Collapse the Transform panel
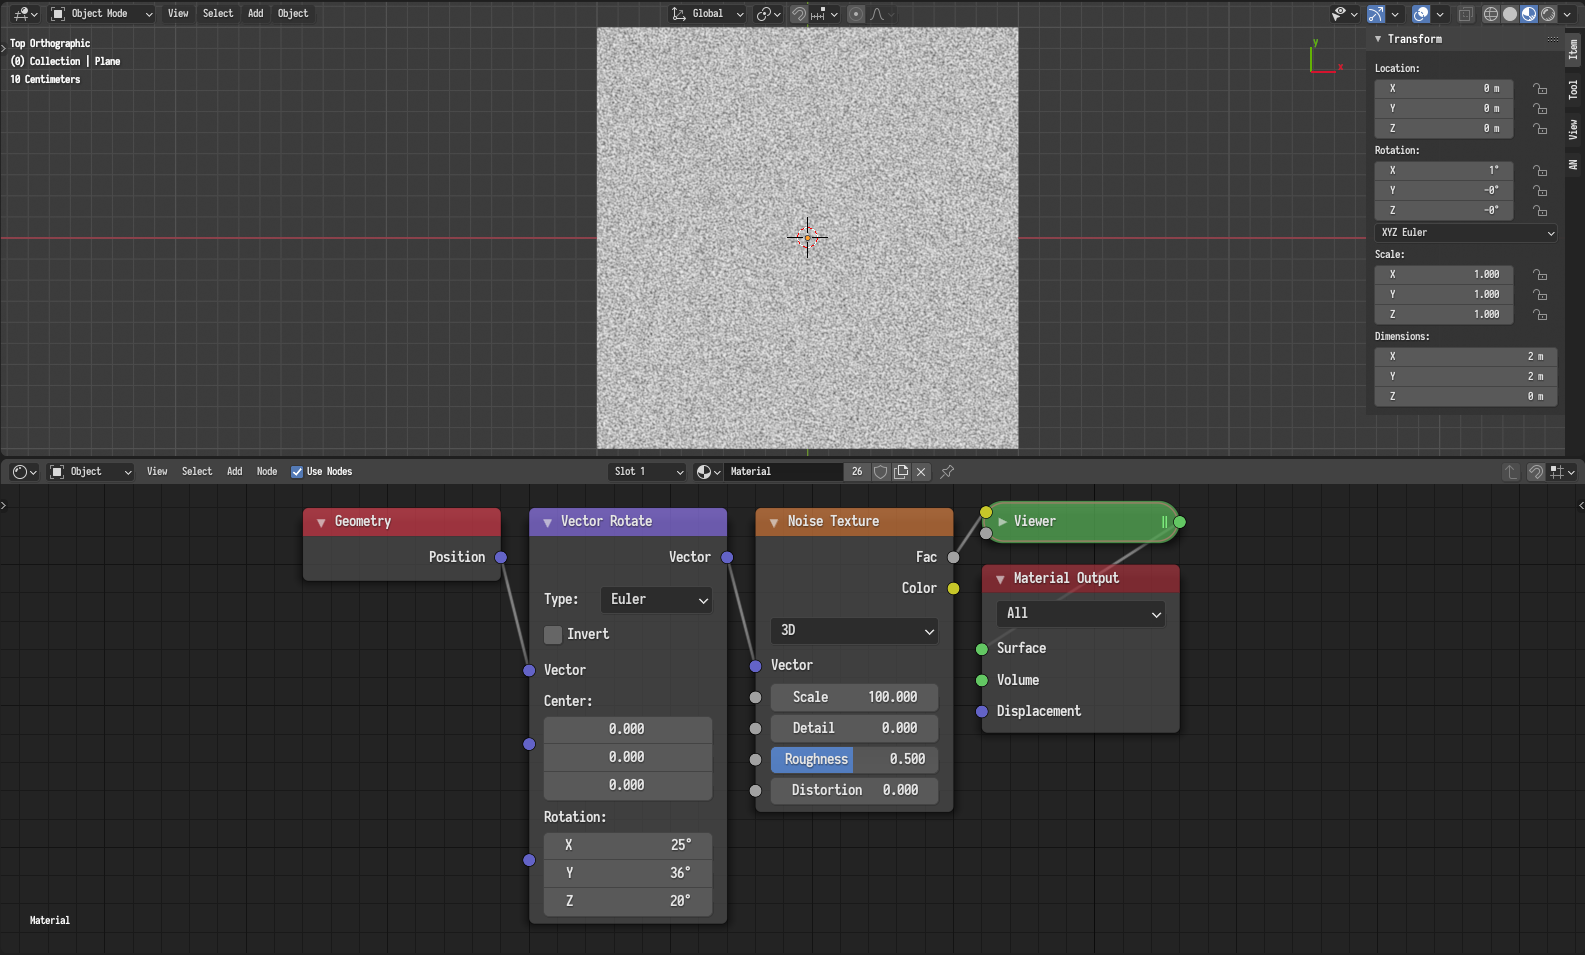The height and width of the screenshot is (955, 1585). (x=1378, y=39)
